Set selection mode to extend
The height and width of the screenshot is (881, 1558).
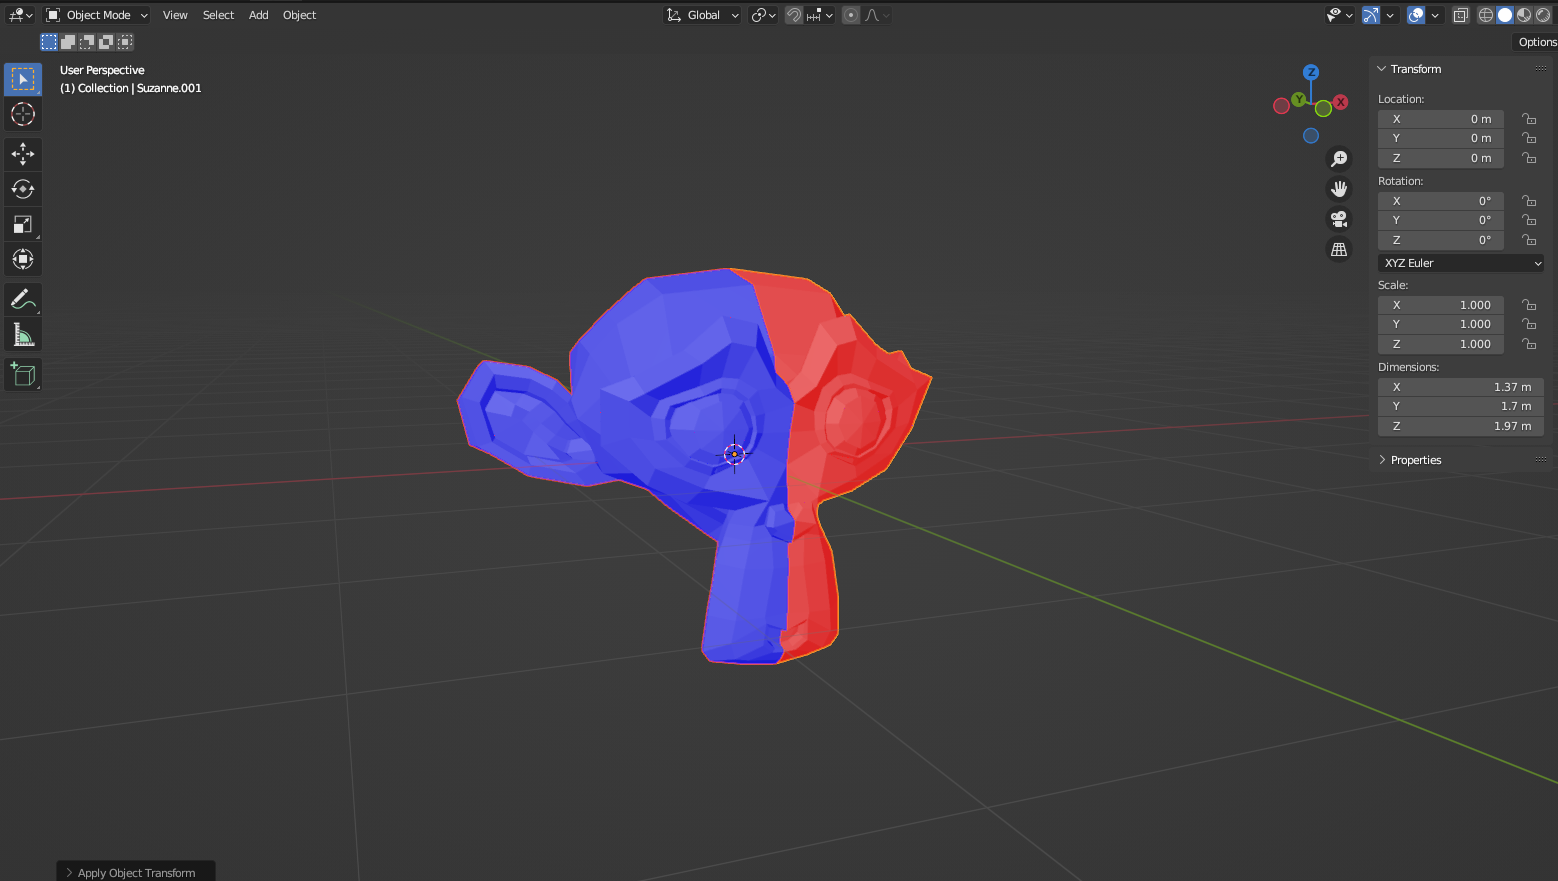click(68, 42)
